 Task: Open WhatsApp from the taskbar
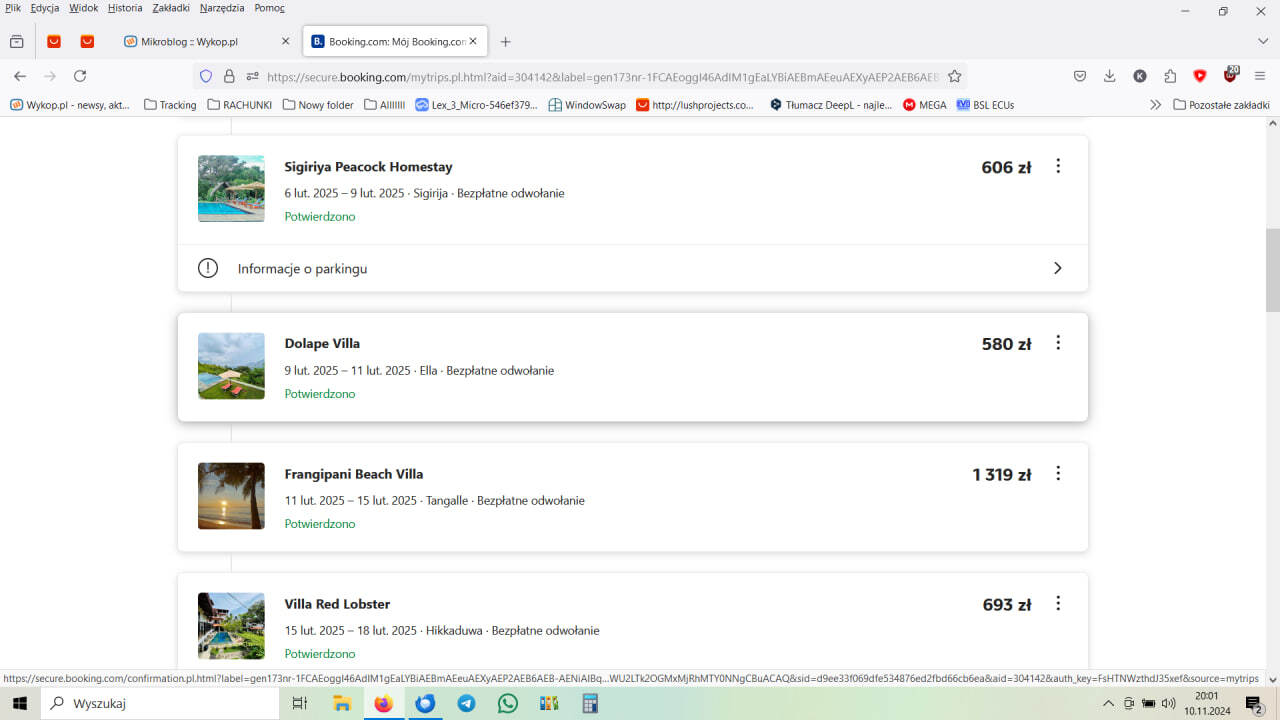pos(508,703)
